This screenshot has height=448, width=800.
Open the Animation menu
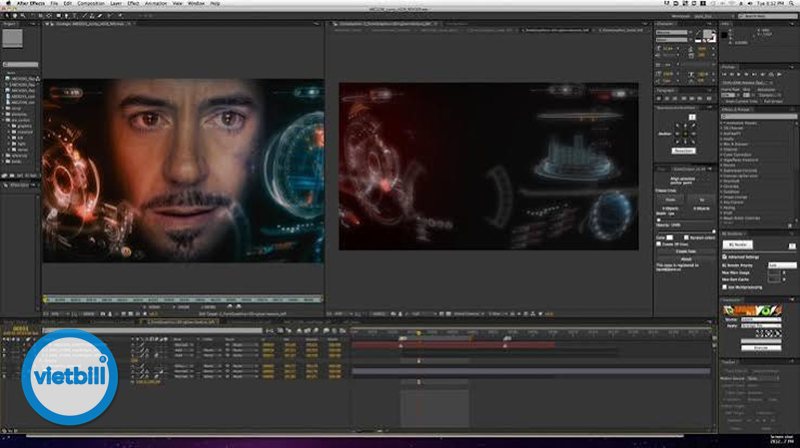pyautogui.click(x=156, y=3)
